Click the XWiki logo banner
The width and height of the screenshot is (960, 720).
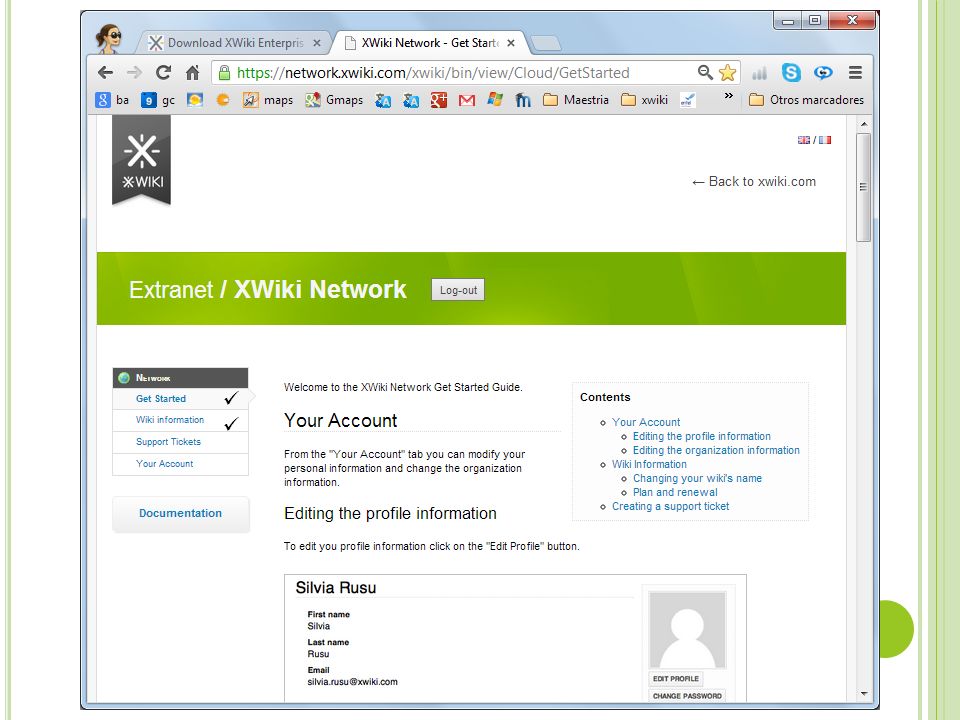(x=141, y=160)
